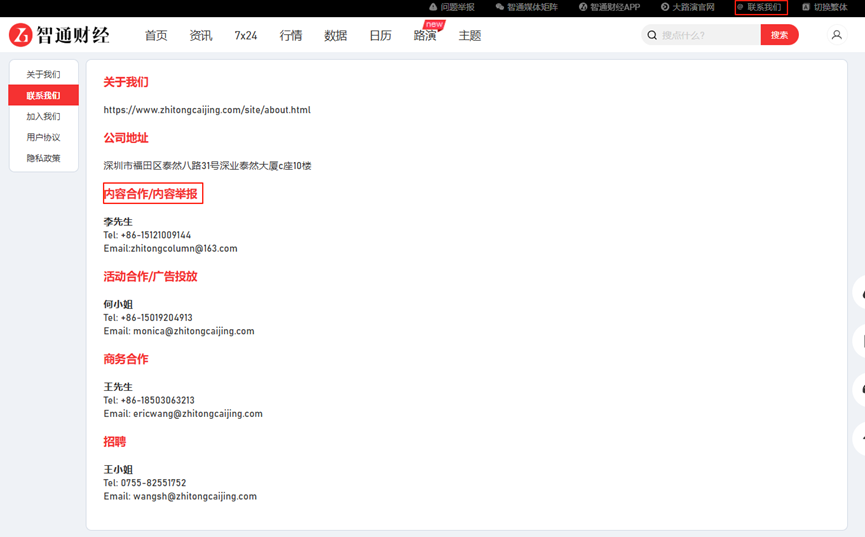Open the 智通财经 logo homepage link
This screenshot has width=865, height=537.
[59, 35]
